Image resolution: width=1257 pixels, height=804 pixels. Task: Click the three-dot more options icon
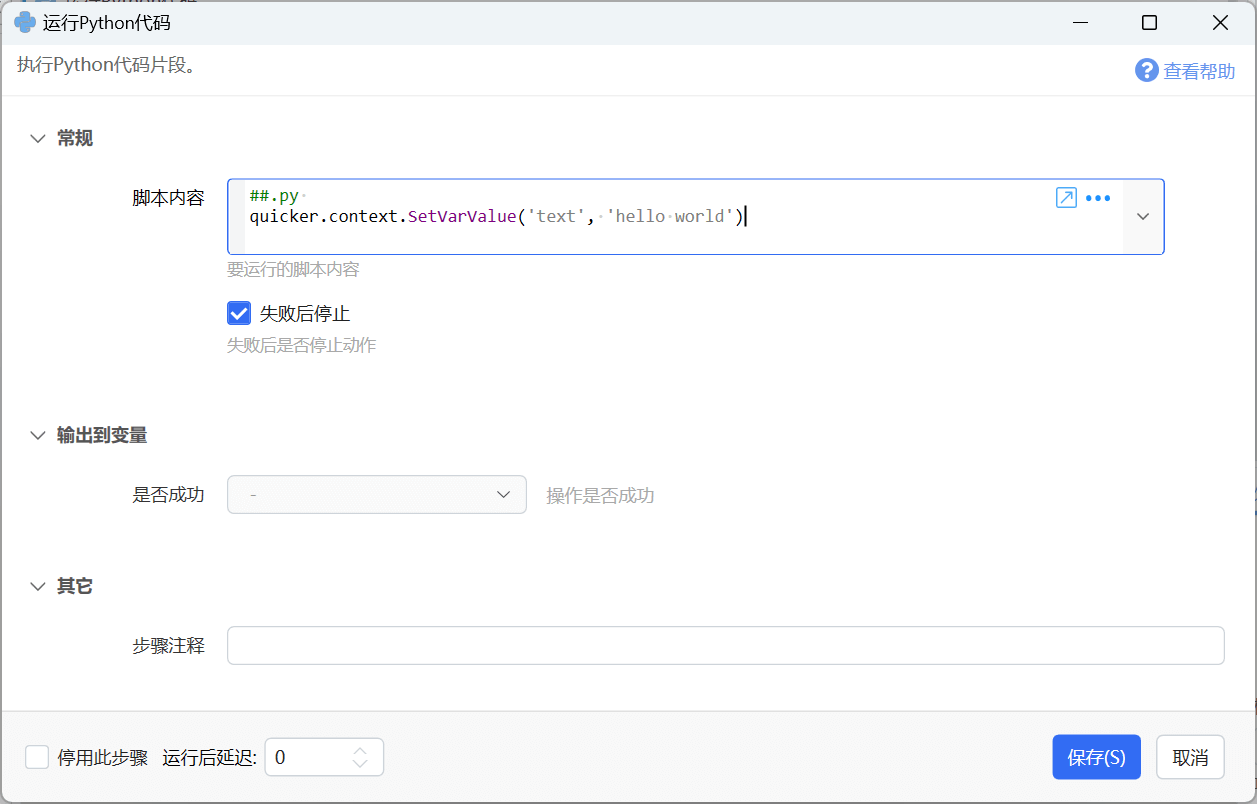(x=1098, y=198)
